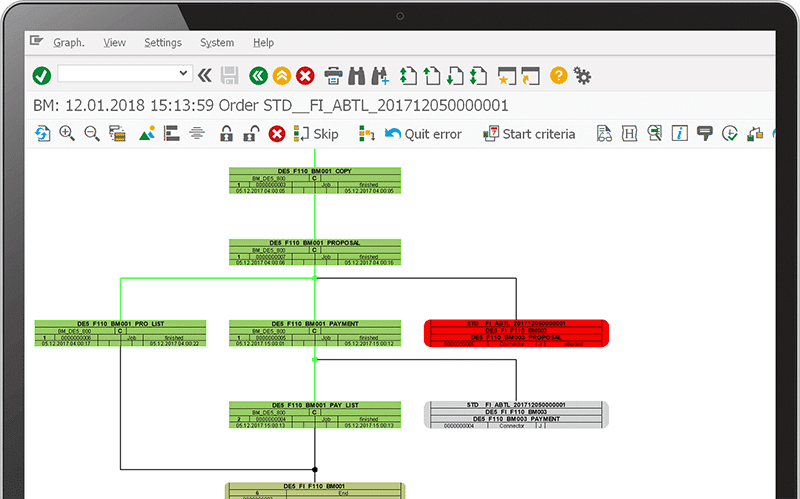Select the DE5_F110_BM001_PRO_LIST job node
The width and height of the screenshot is (800, 499).
120,333
